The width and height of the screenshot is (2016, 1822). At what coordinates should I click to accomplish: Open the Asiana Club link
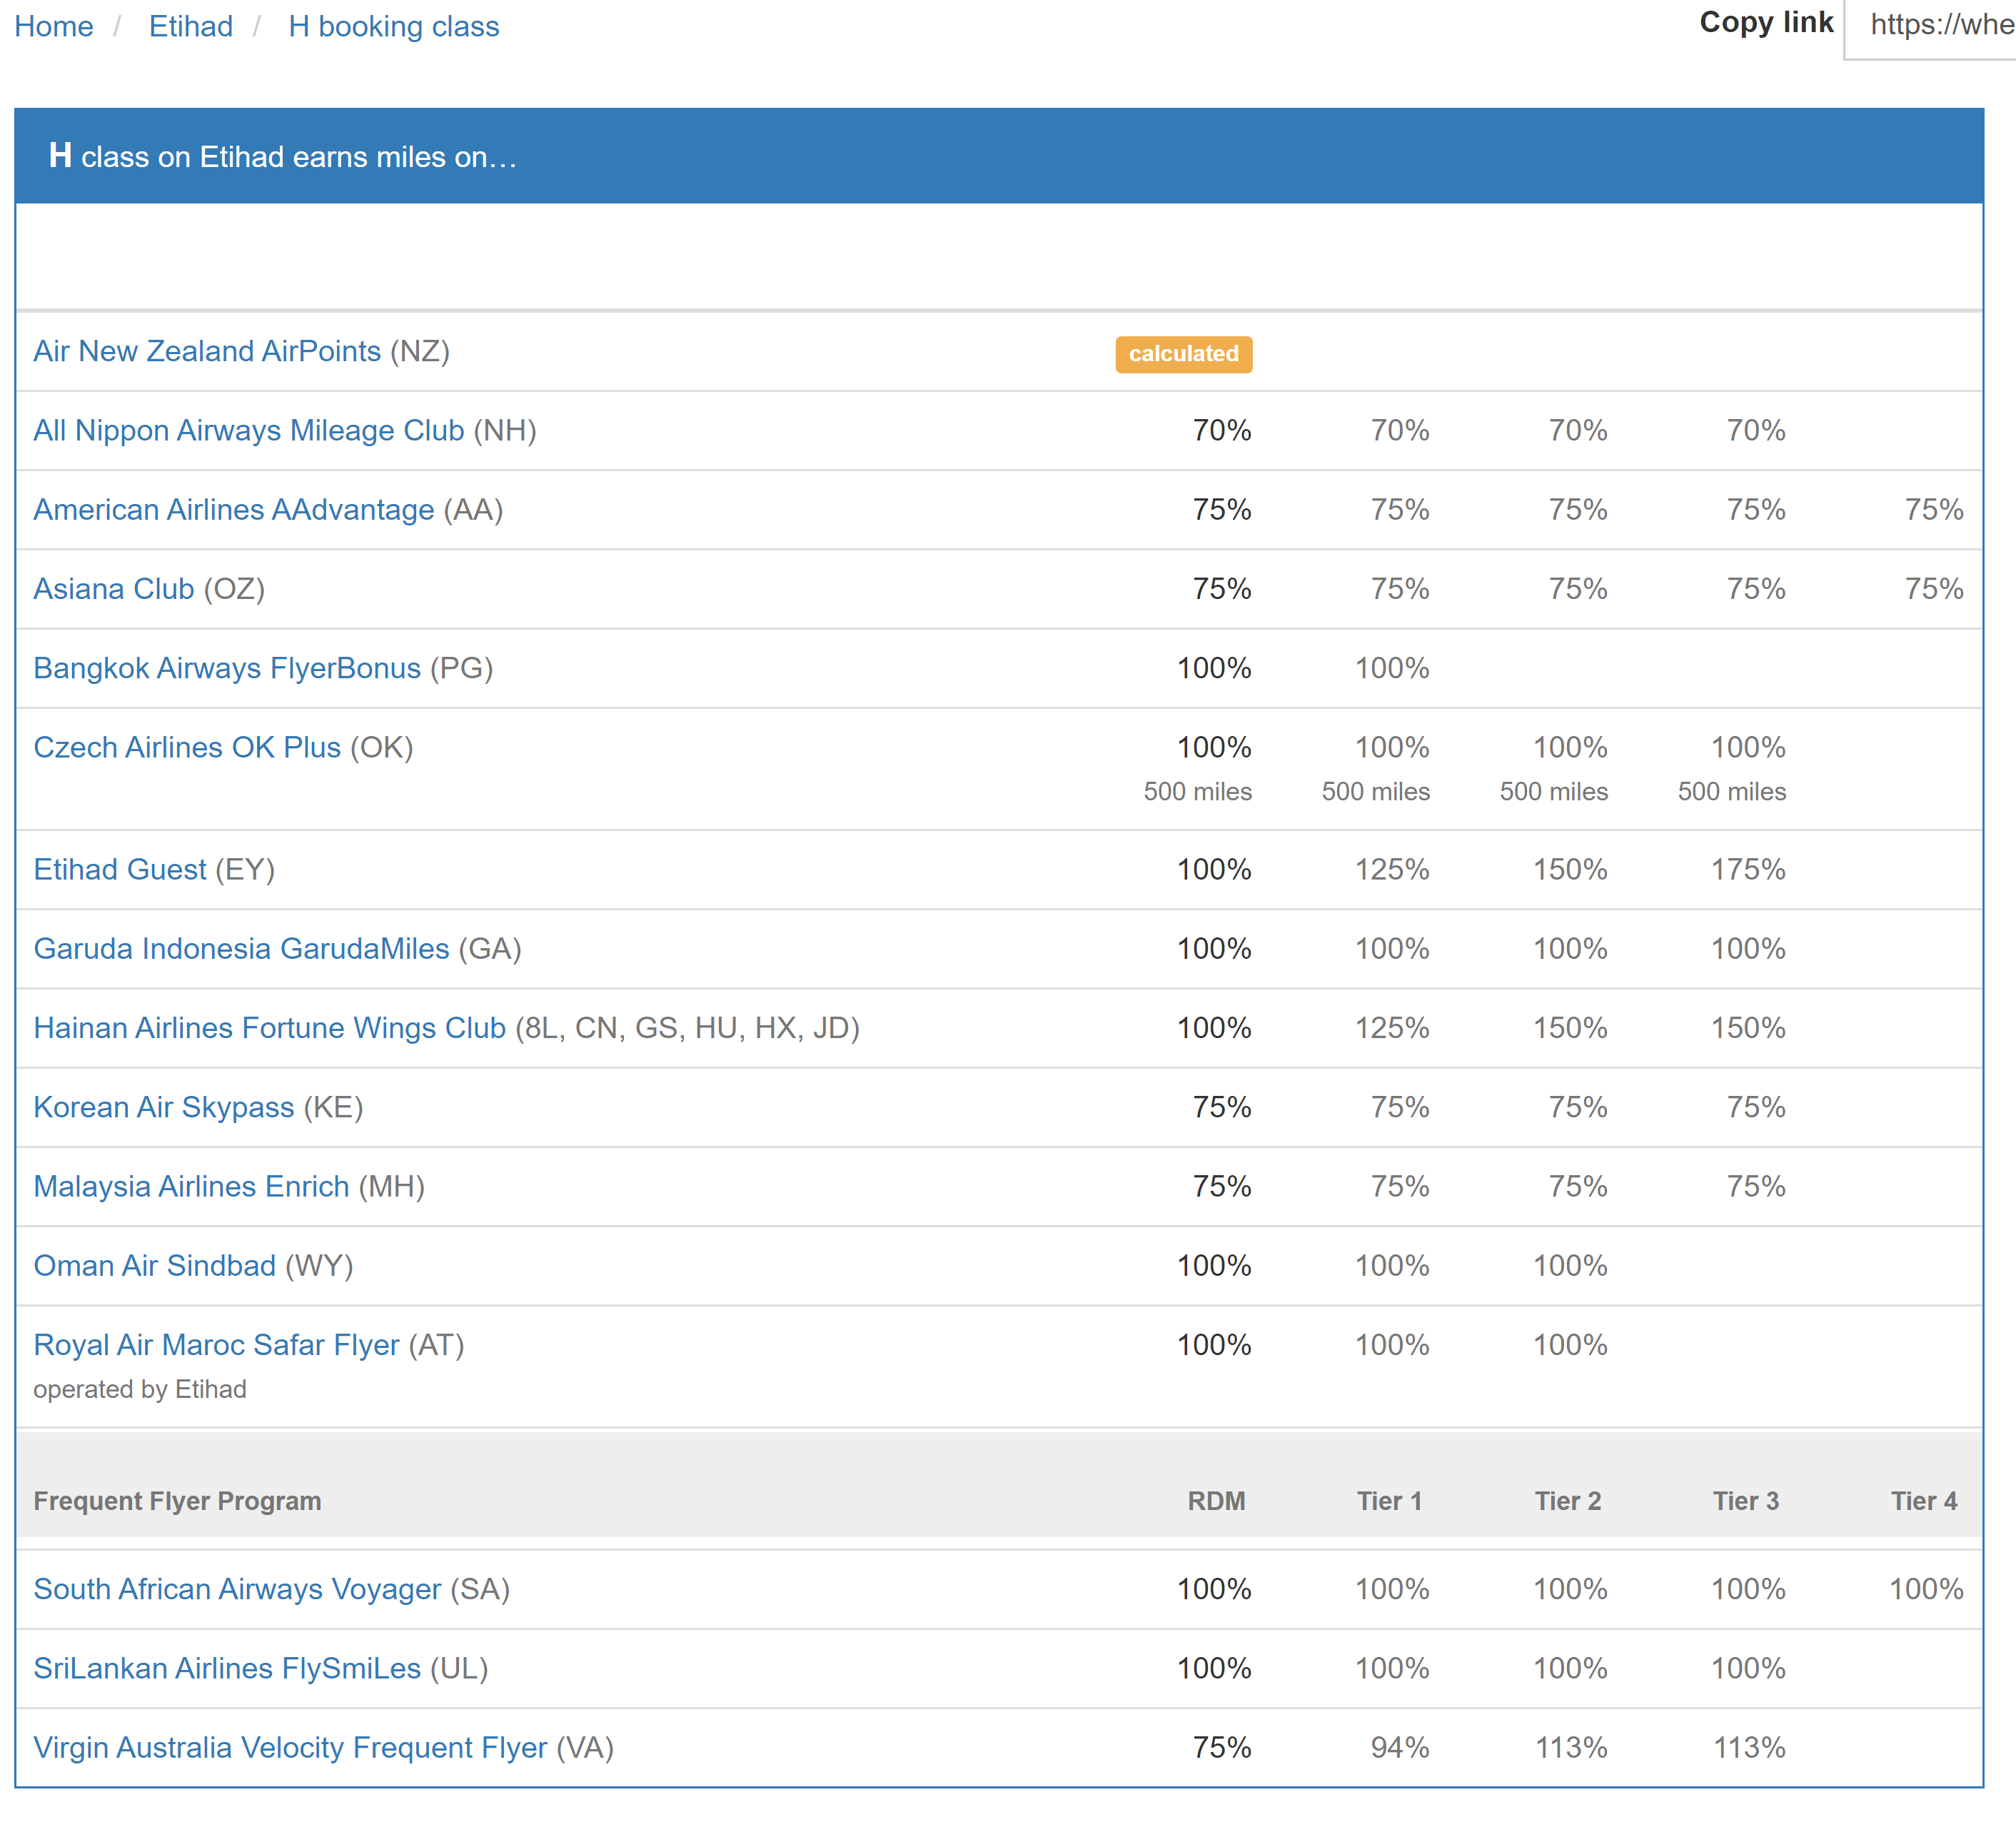[x=114, y=588]
